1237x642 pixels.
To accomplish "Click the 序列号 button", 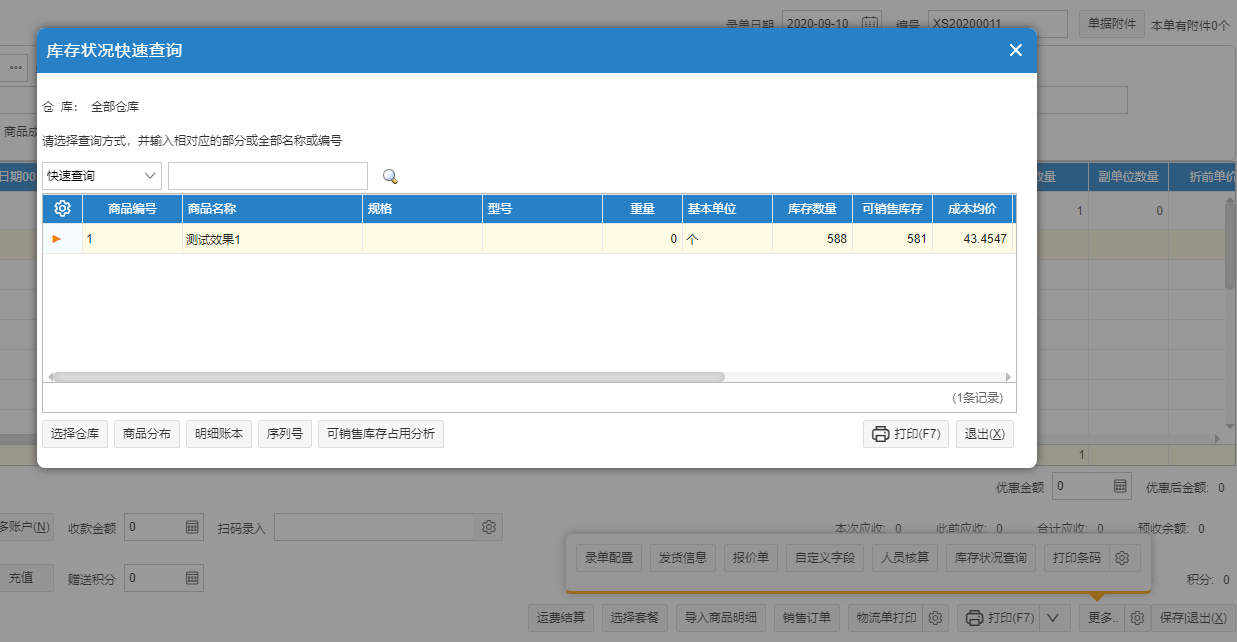I will tap(285, 434).
